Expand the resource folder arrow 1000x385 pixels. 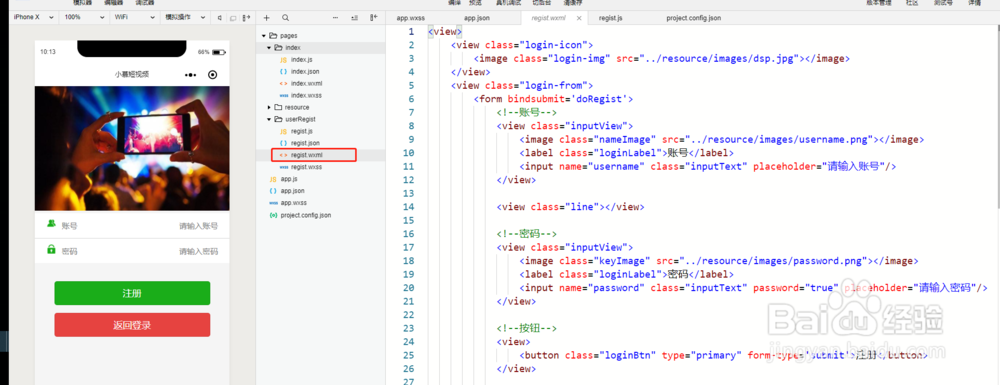[x=269, y=107]
